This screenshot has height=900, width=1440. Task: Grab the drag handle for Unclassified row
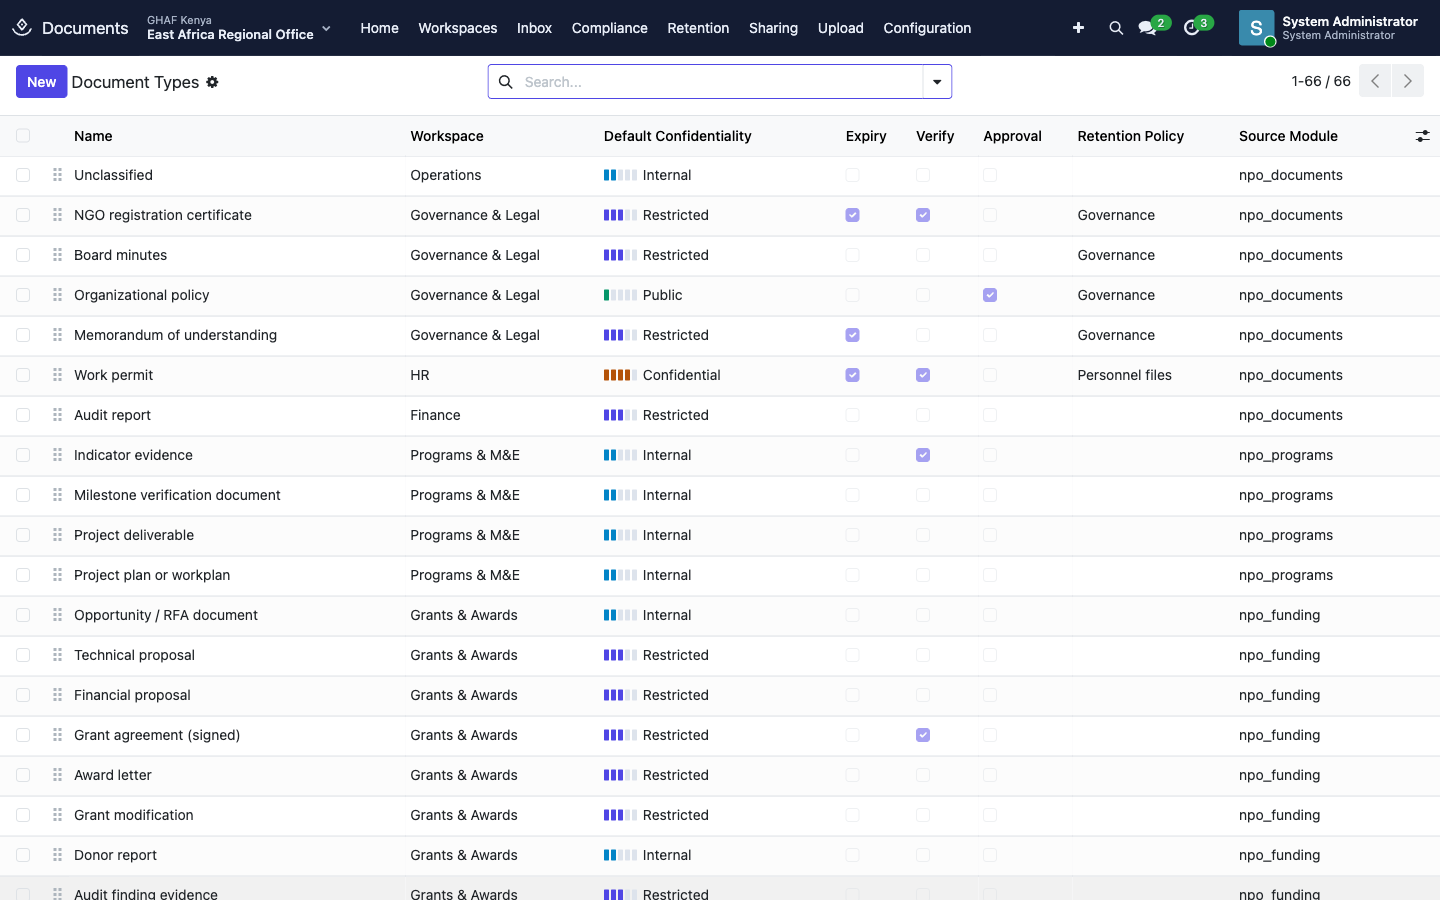57,175
